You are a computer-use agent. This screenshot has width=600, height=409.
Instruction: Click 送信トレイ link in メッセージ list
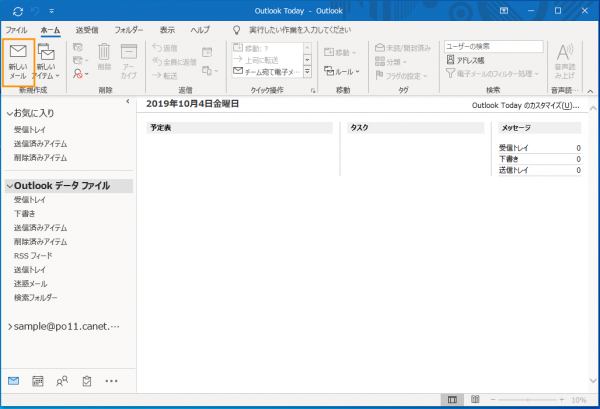pyautogui.click(x=513, y=170)
